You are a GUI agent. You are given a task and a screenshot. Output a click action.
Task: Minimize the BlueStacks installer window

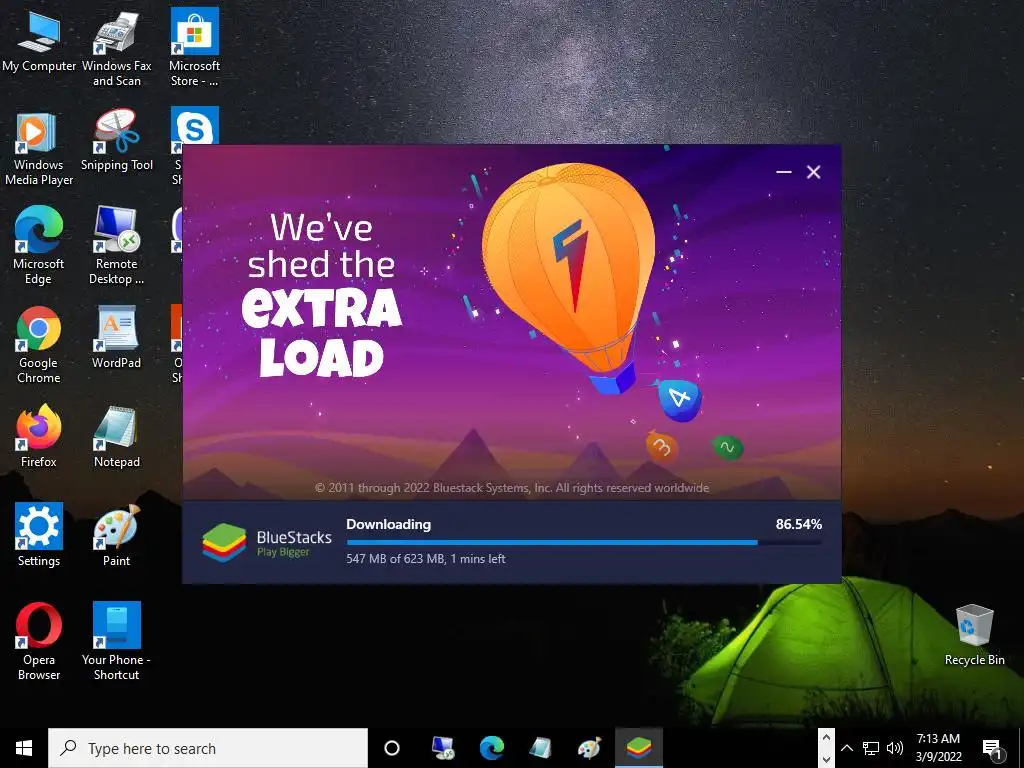click(x=784, y=172)
